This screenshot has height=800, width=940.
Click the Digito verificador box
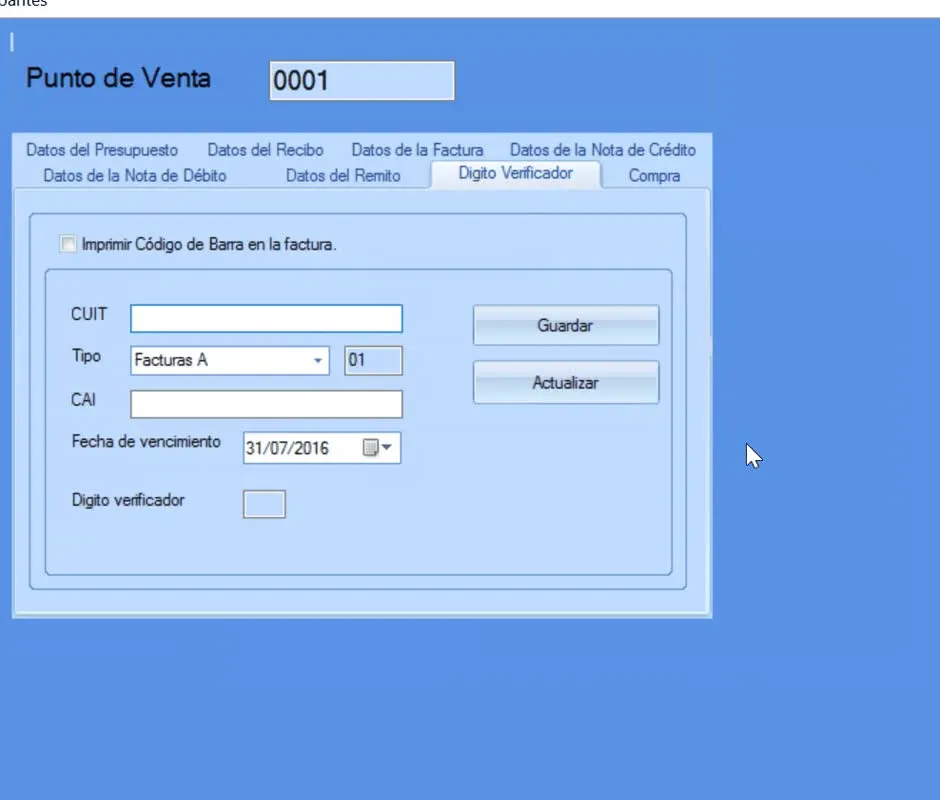(264, 504)
